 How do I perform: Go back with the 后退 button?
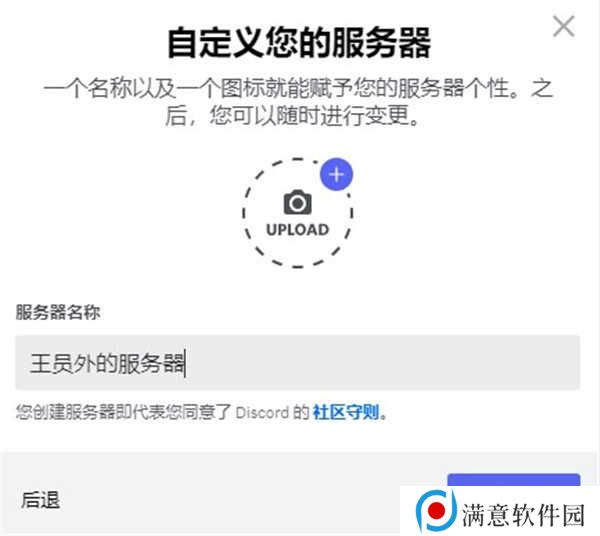(41, 500)
